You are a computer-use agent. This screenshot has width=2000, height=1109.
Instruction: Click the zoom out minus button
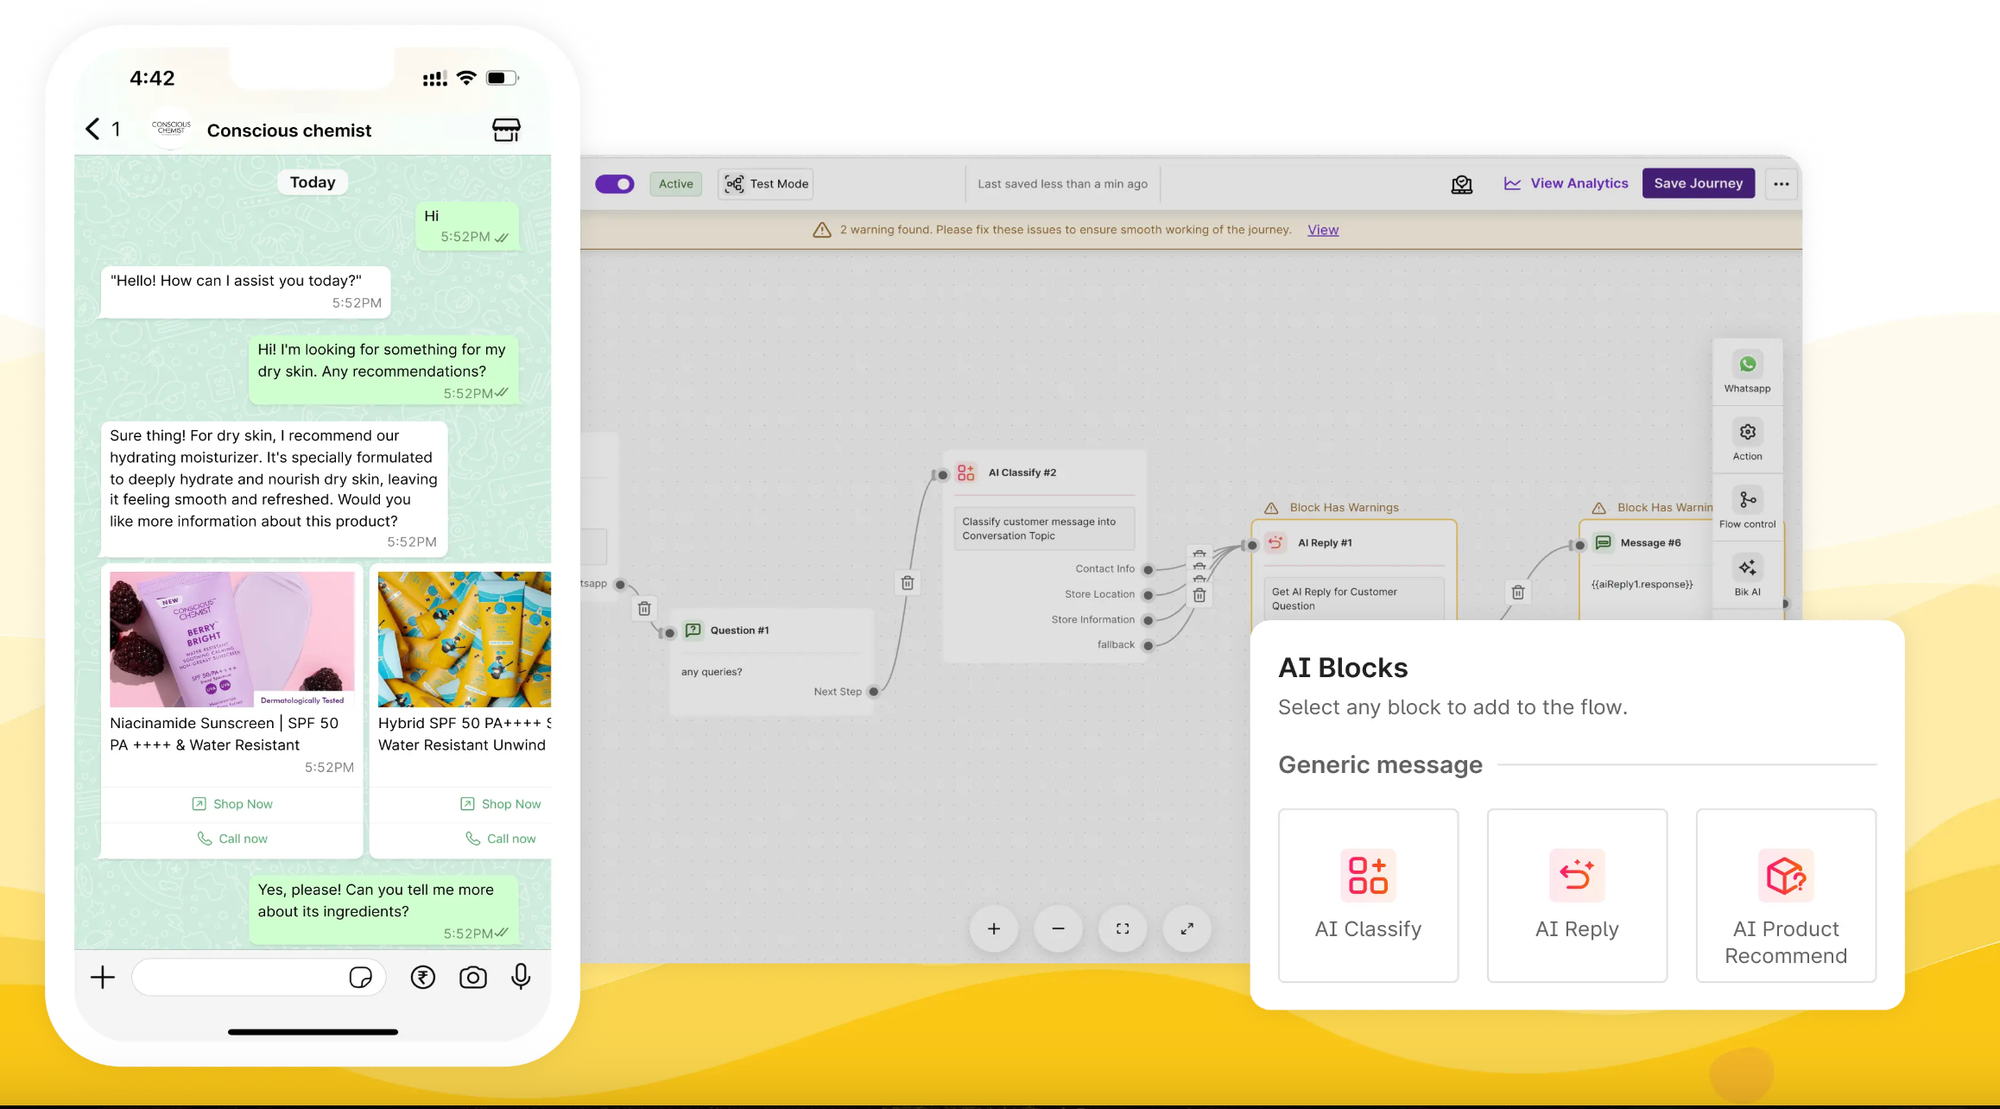tap(1058, 929)
